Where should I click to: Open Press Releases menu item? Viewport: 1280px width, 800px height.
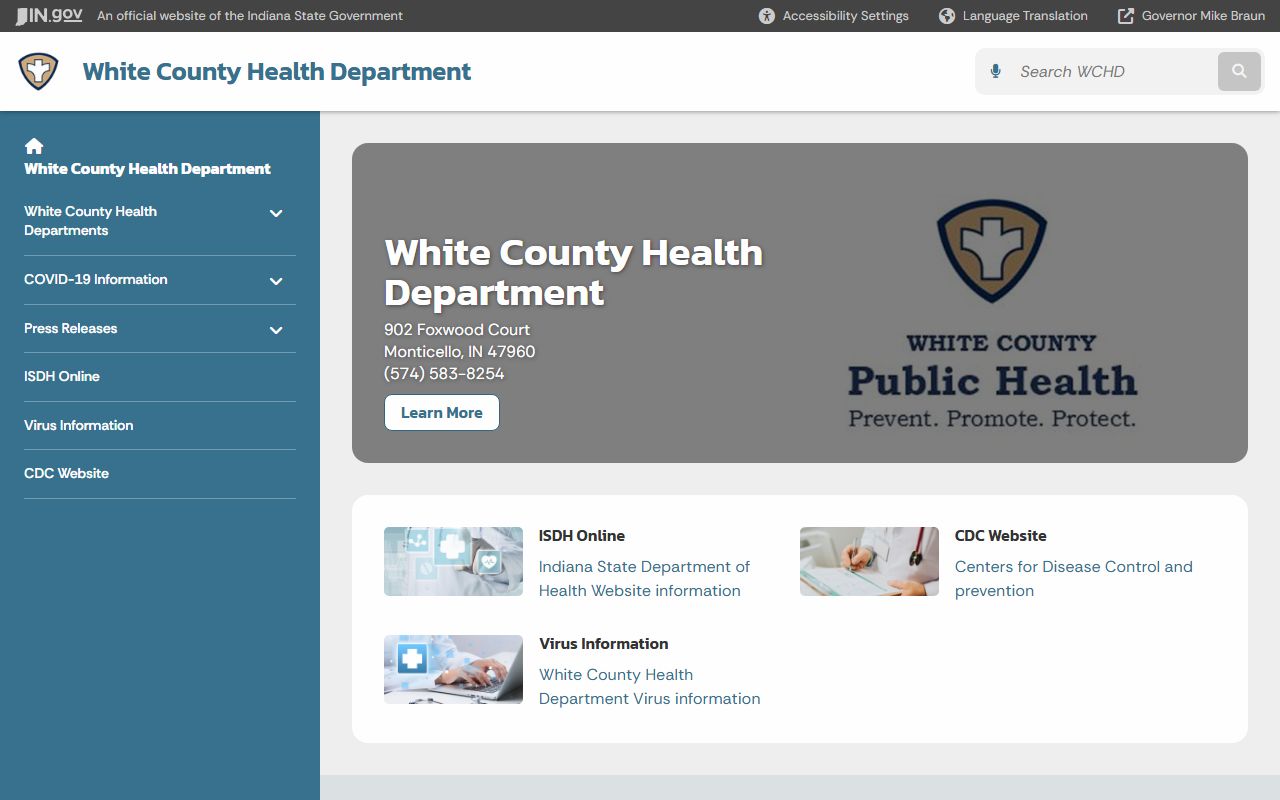pos(71,328)
